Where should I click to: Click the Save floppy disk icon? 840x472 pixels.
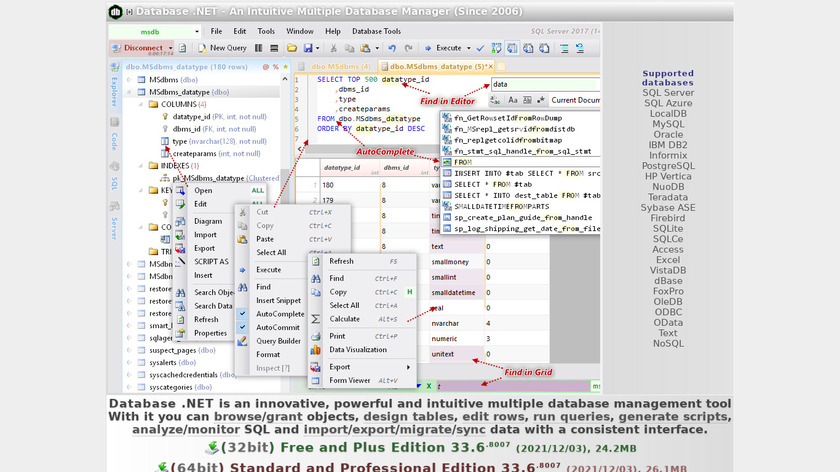pyautogui.click(x=308, y=48)
